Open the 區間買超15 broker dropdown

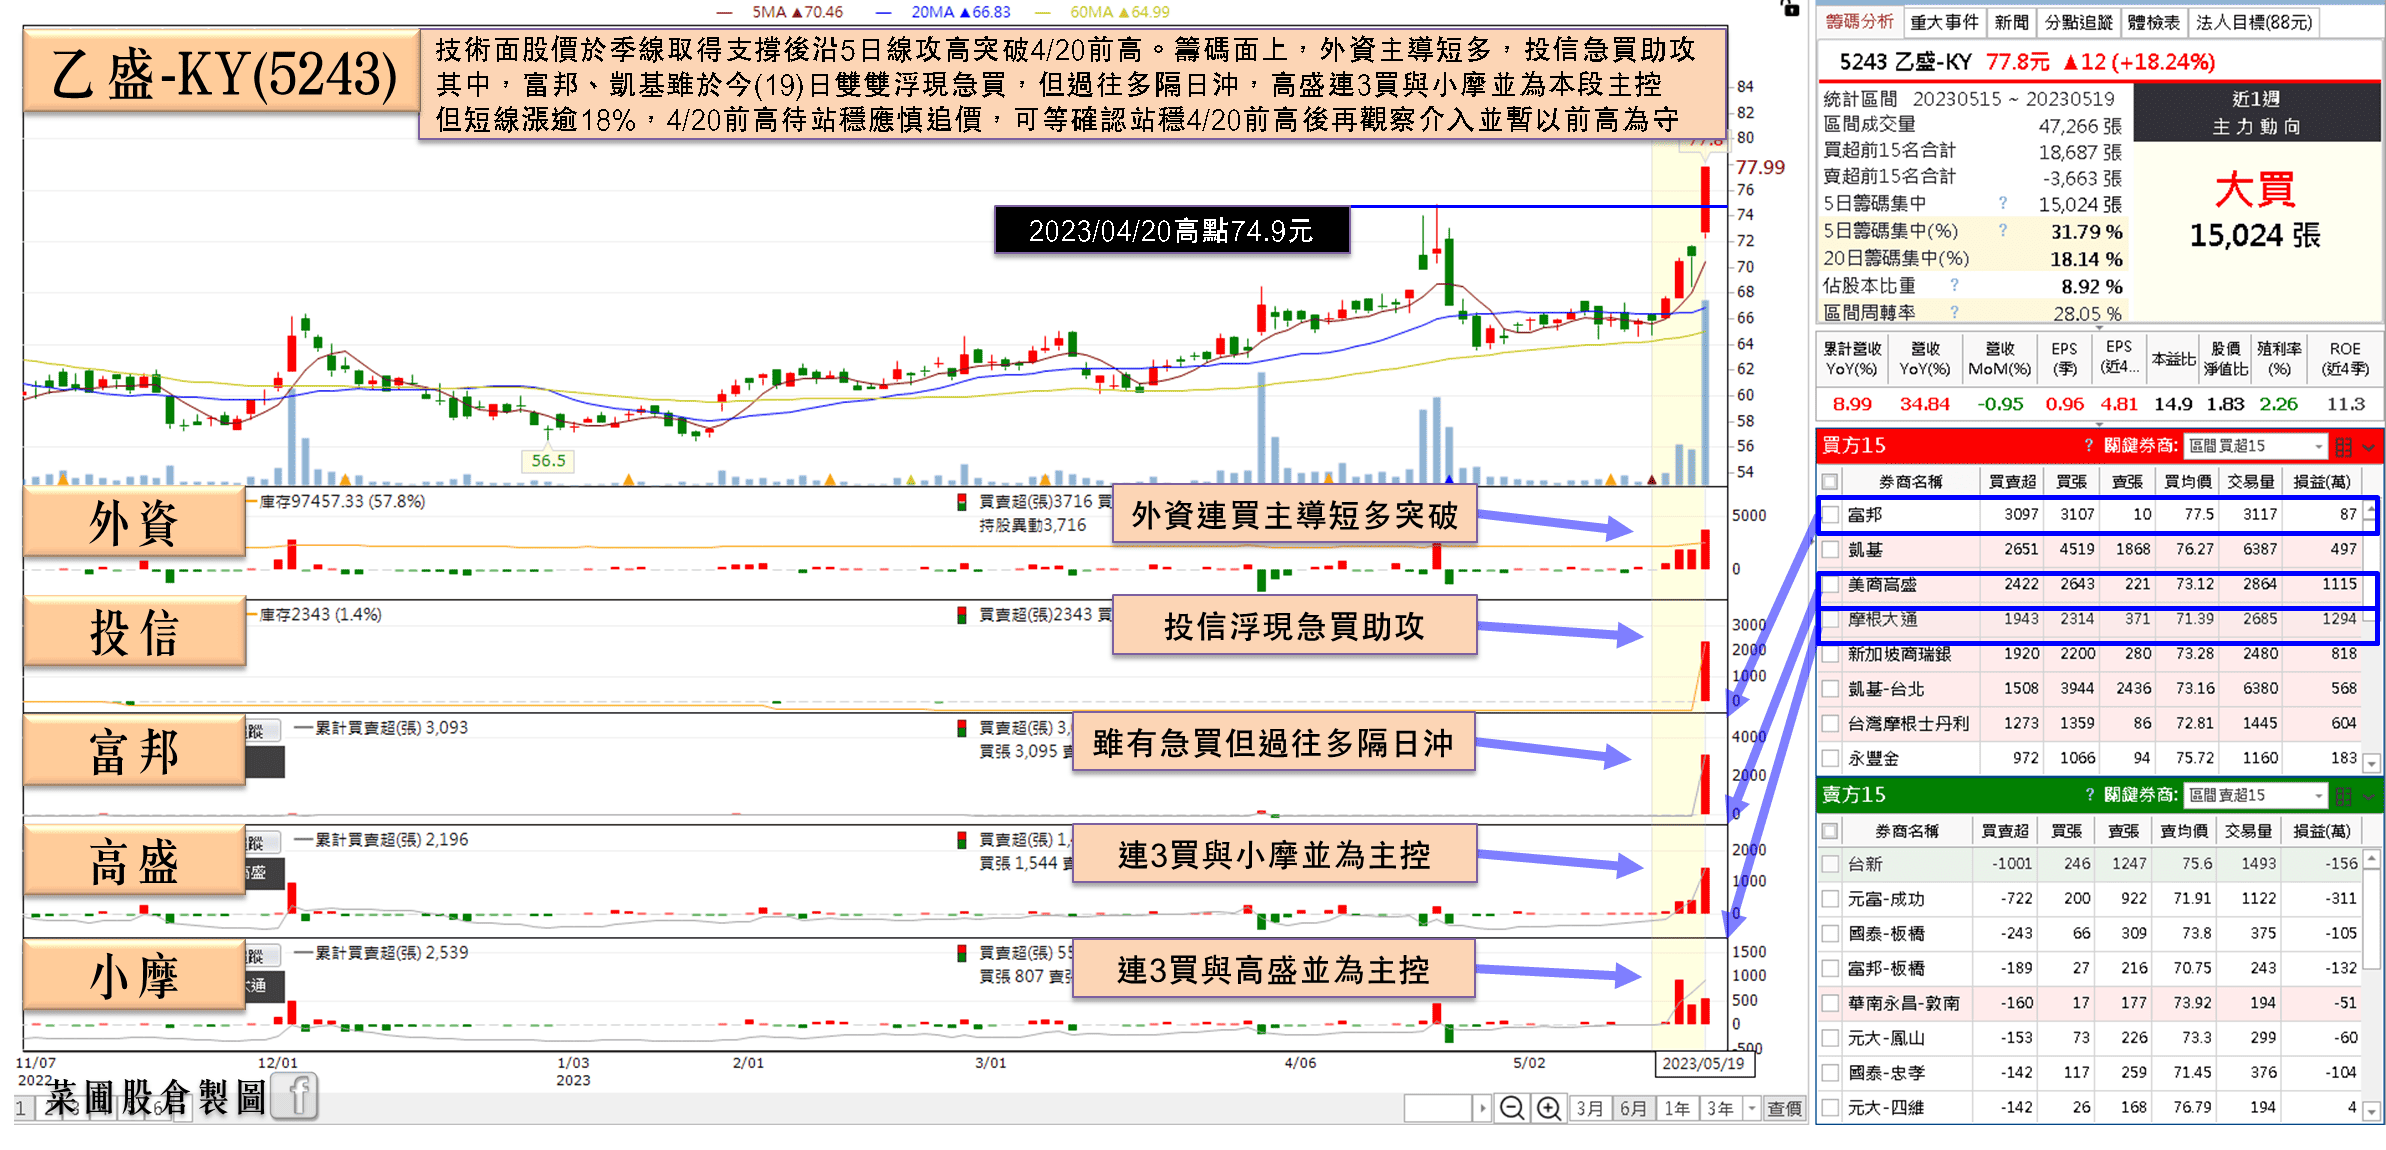click(2256, 446)
